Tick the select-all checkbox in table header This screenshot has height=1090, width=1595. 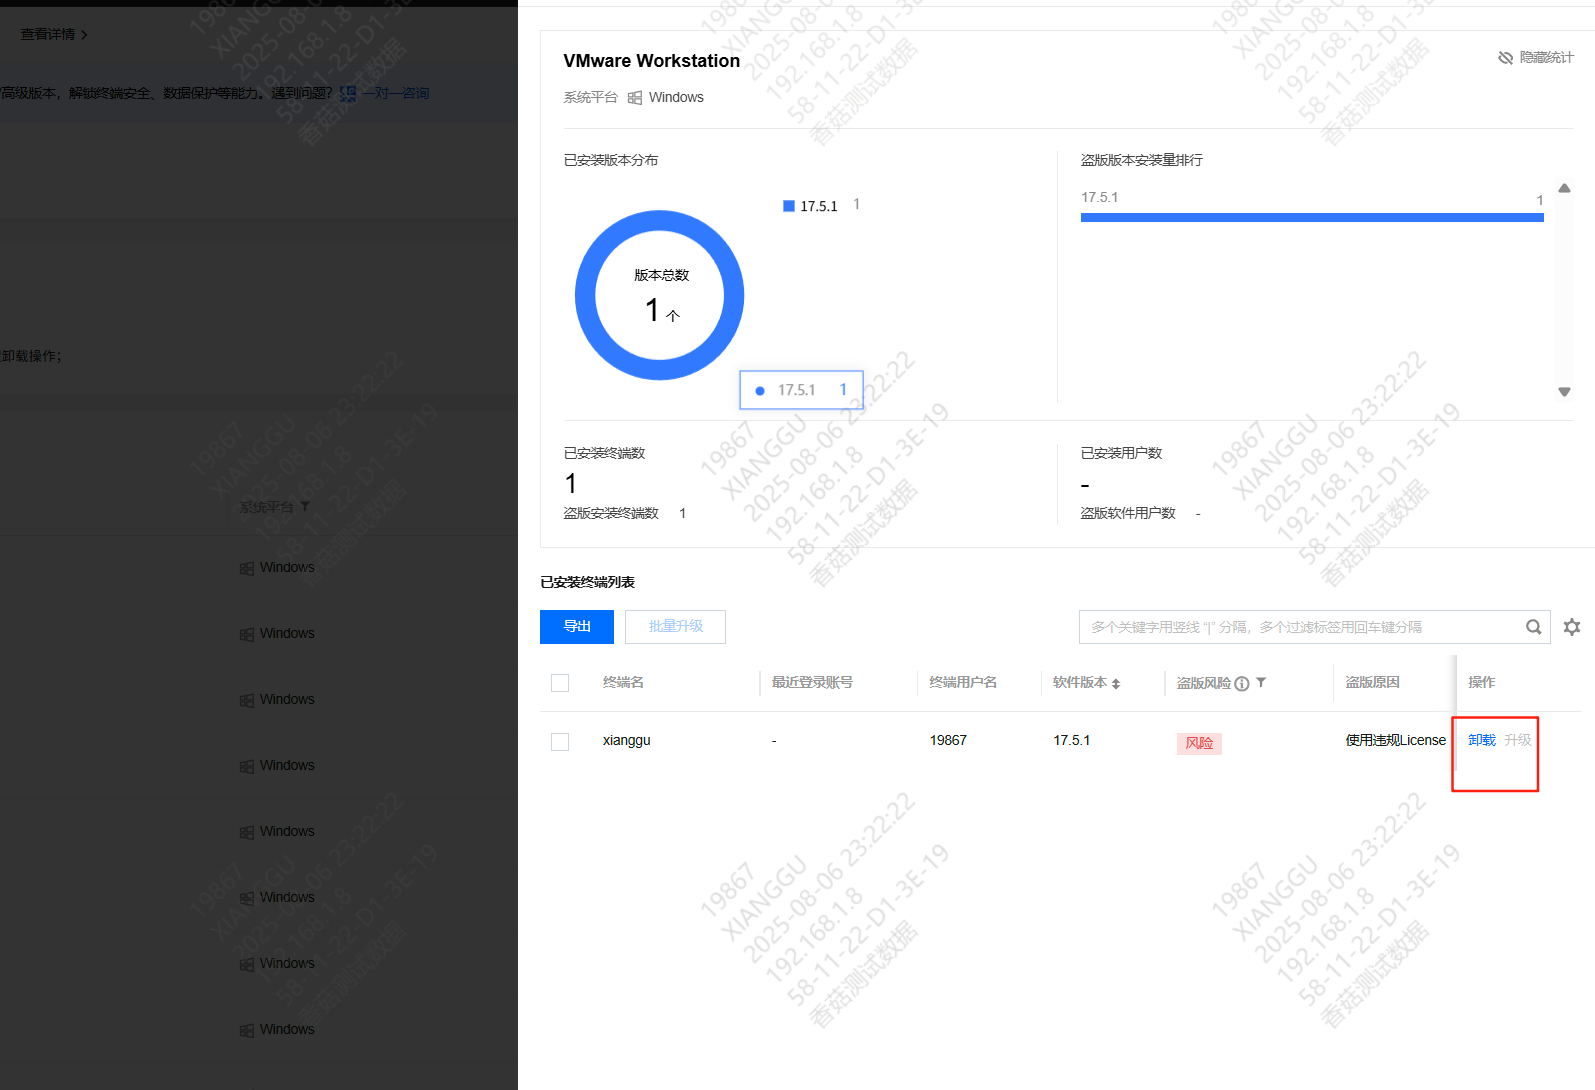coord(560,683)
